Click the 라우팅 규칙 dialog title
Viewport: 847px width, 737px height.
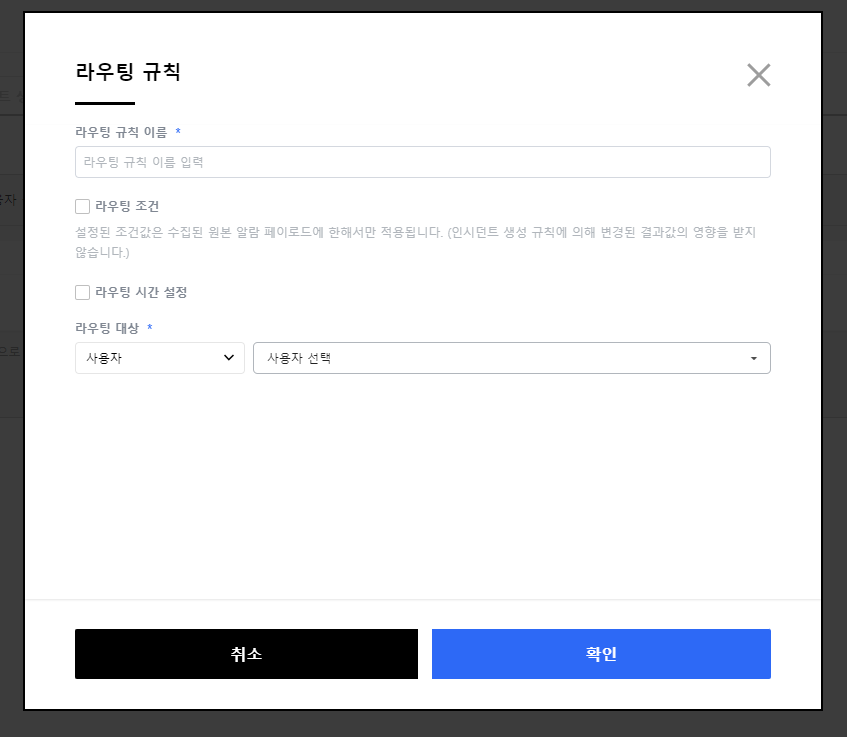point(127,72)
